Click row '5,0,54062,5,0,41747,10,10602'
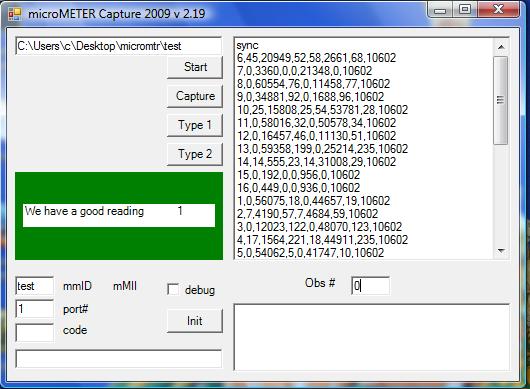The width and height of the screenshot is (530, 389). point(310,253)
